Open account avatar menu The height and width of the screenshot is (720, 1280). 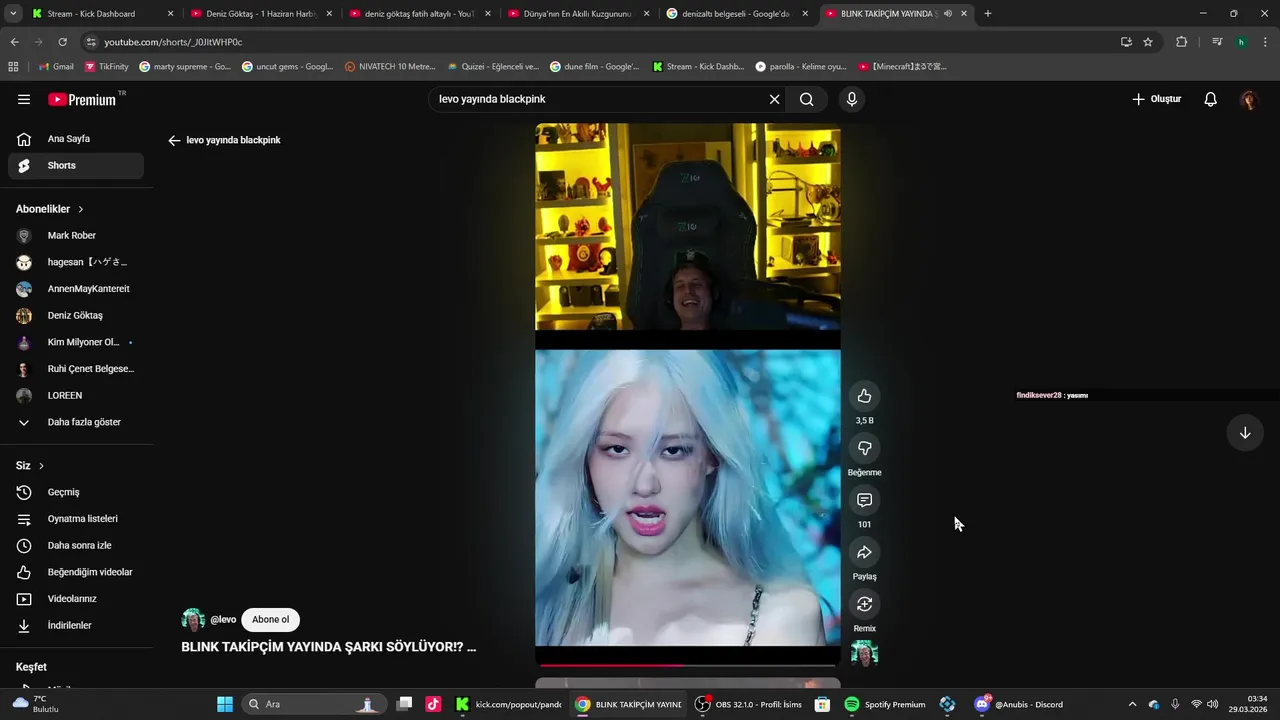tap(1248, 99)
